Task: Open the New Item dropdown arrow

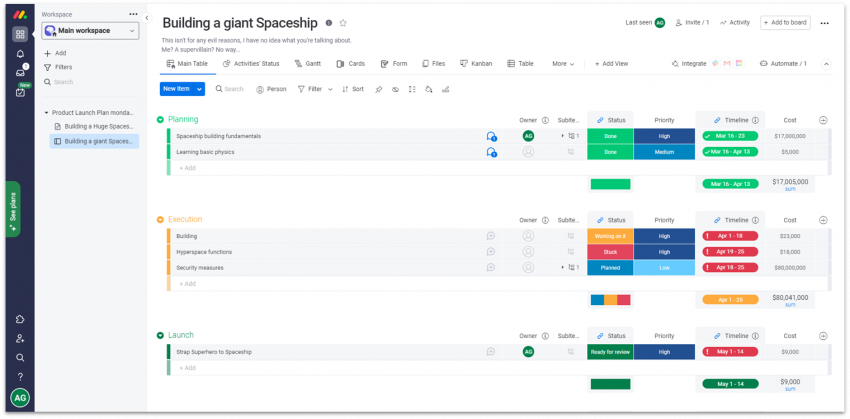Action: point(200,89)
